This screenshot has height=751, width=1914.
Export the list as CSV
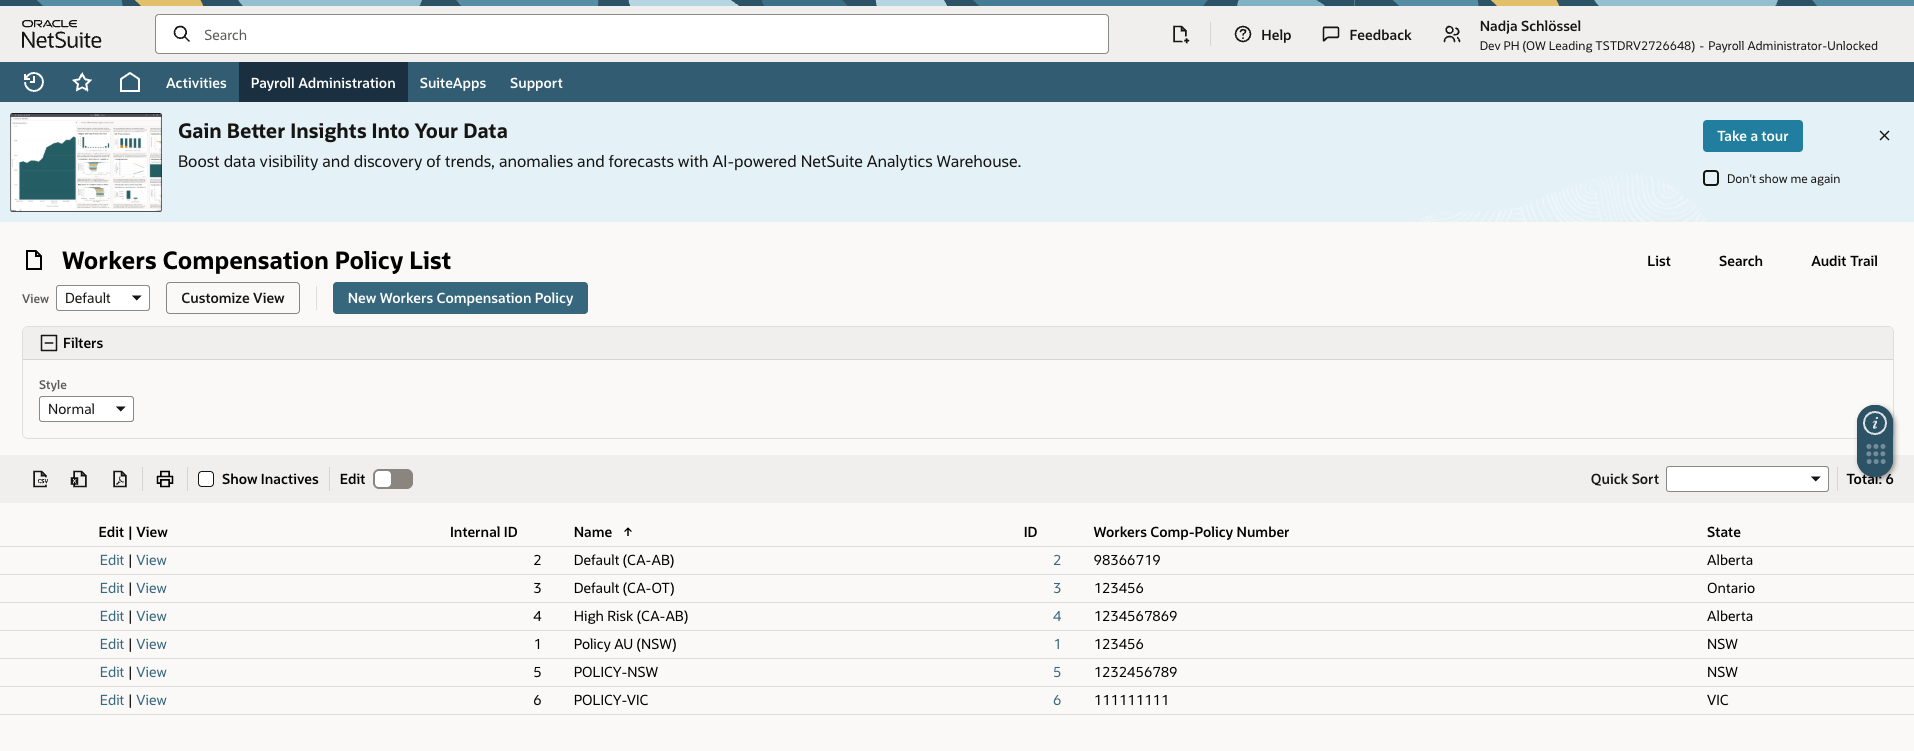tap(41, 479)
